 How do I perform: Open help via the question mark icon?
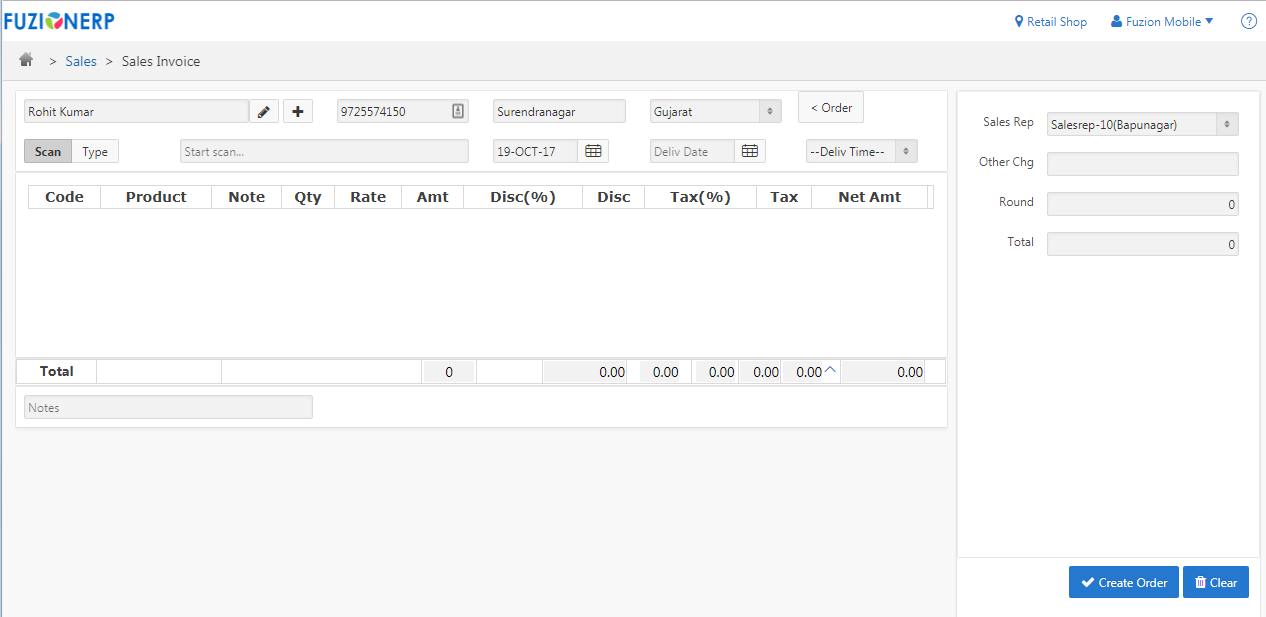[1248, 20]
